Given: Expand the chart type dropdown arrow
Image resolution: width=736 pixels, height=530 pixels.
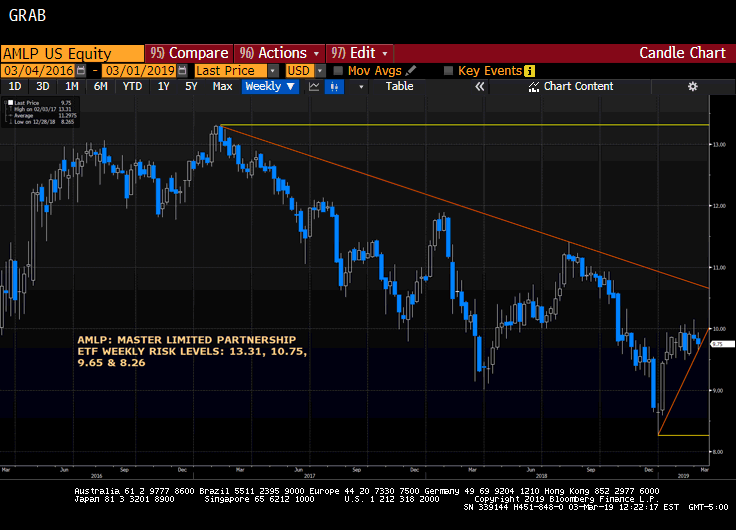Looking at the screenshot, I should (x=361, y=87).
